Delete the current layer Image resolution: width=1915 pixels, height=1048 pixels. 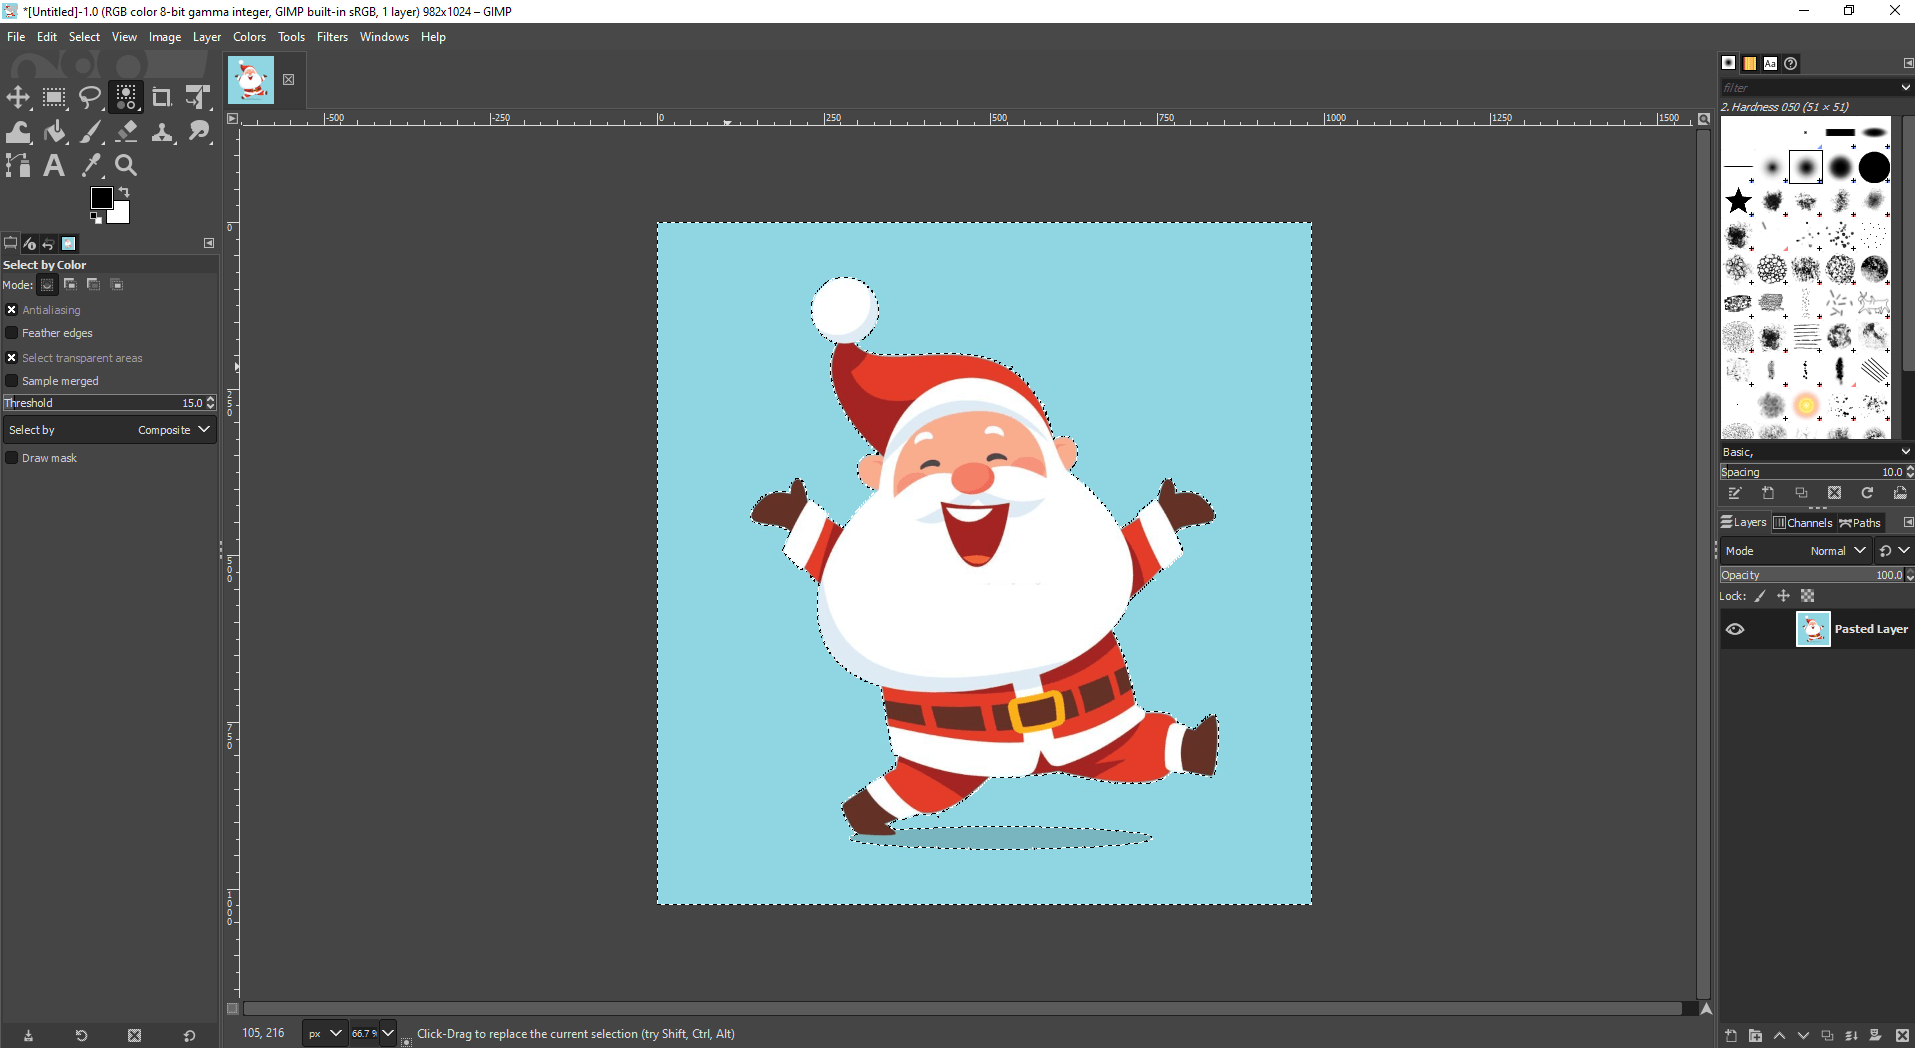1902,1036
